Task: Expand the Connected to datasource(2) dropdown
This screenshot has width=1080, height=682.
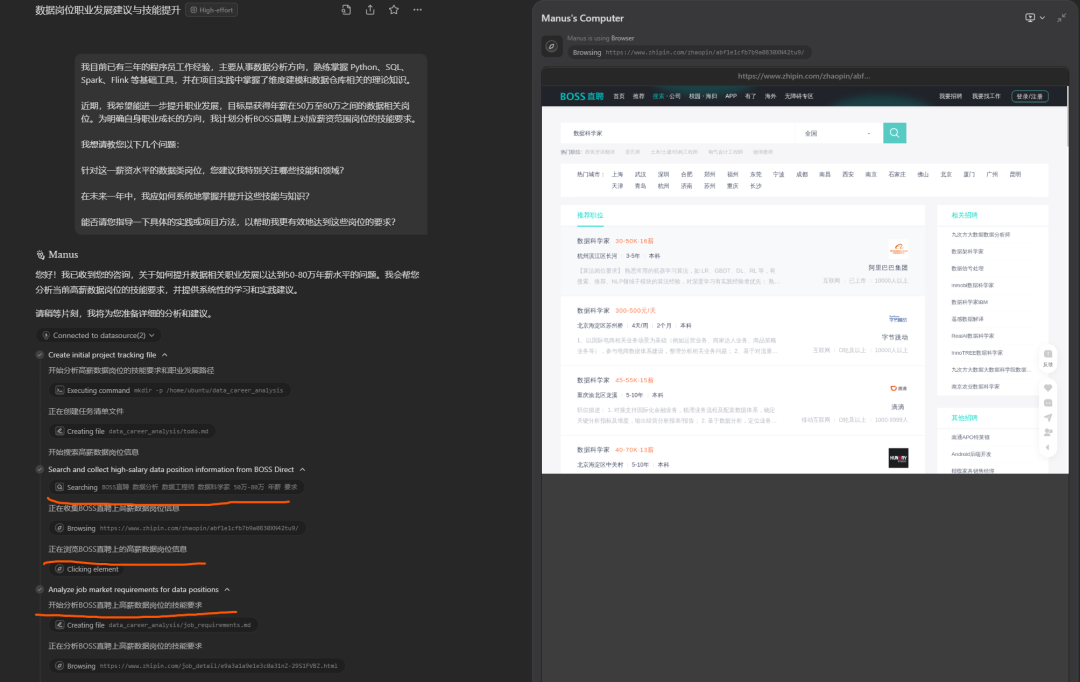Action: coord(98,335)
